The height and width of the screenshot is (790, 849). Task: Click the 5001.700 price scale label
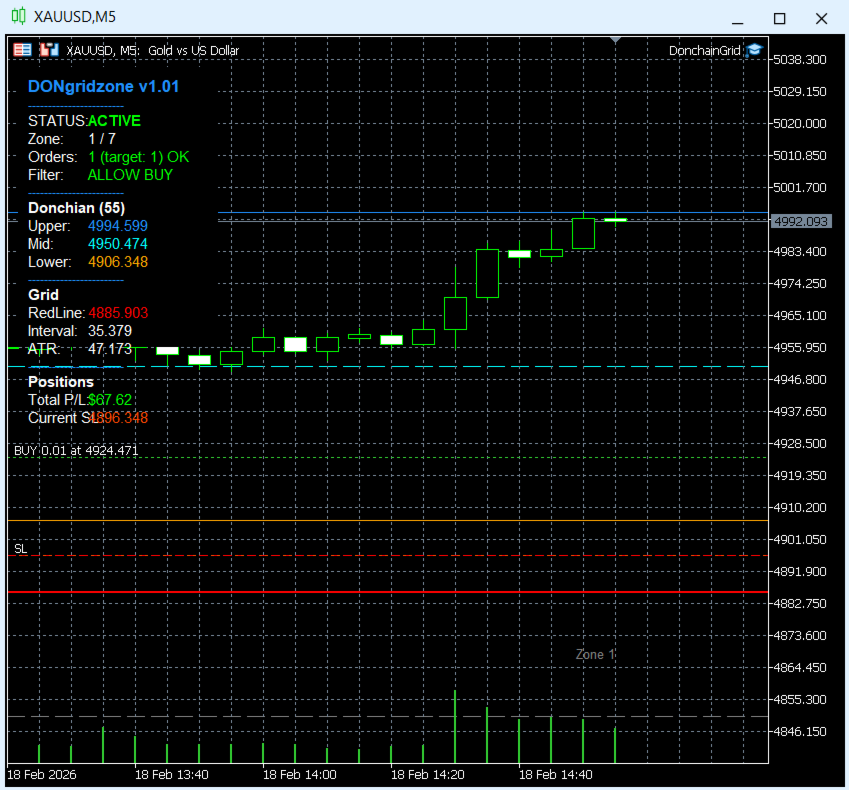pos(800,187)
